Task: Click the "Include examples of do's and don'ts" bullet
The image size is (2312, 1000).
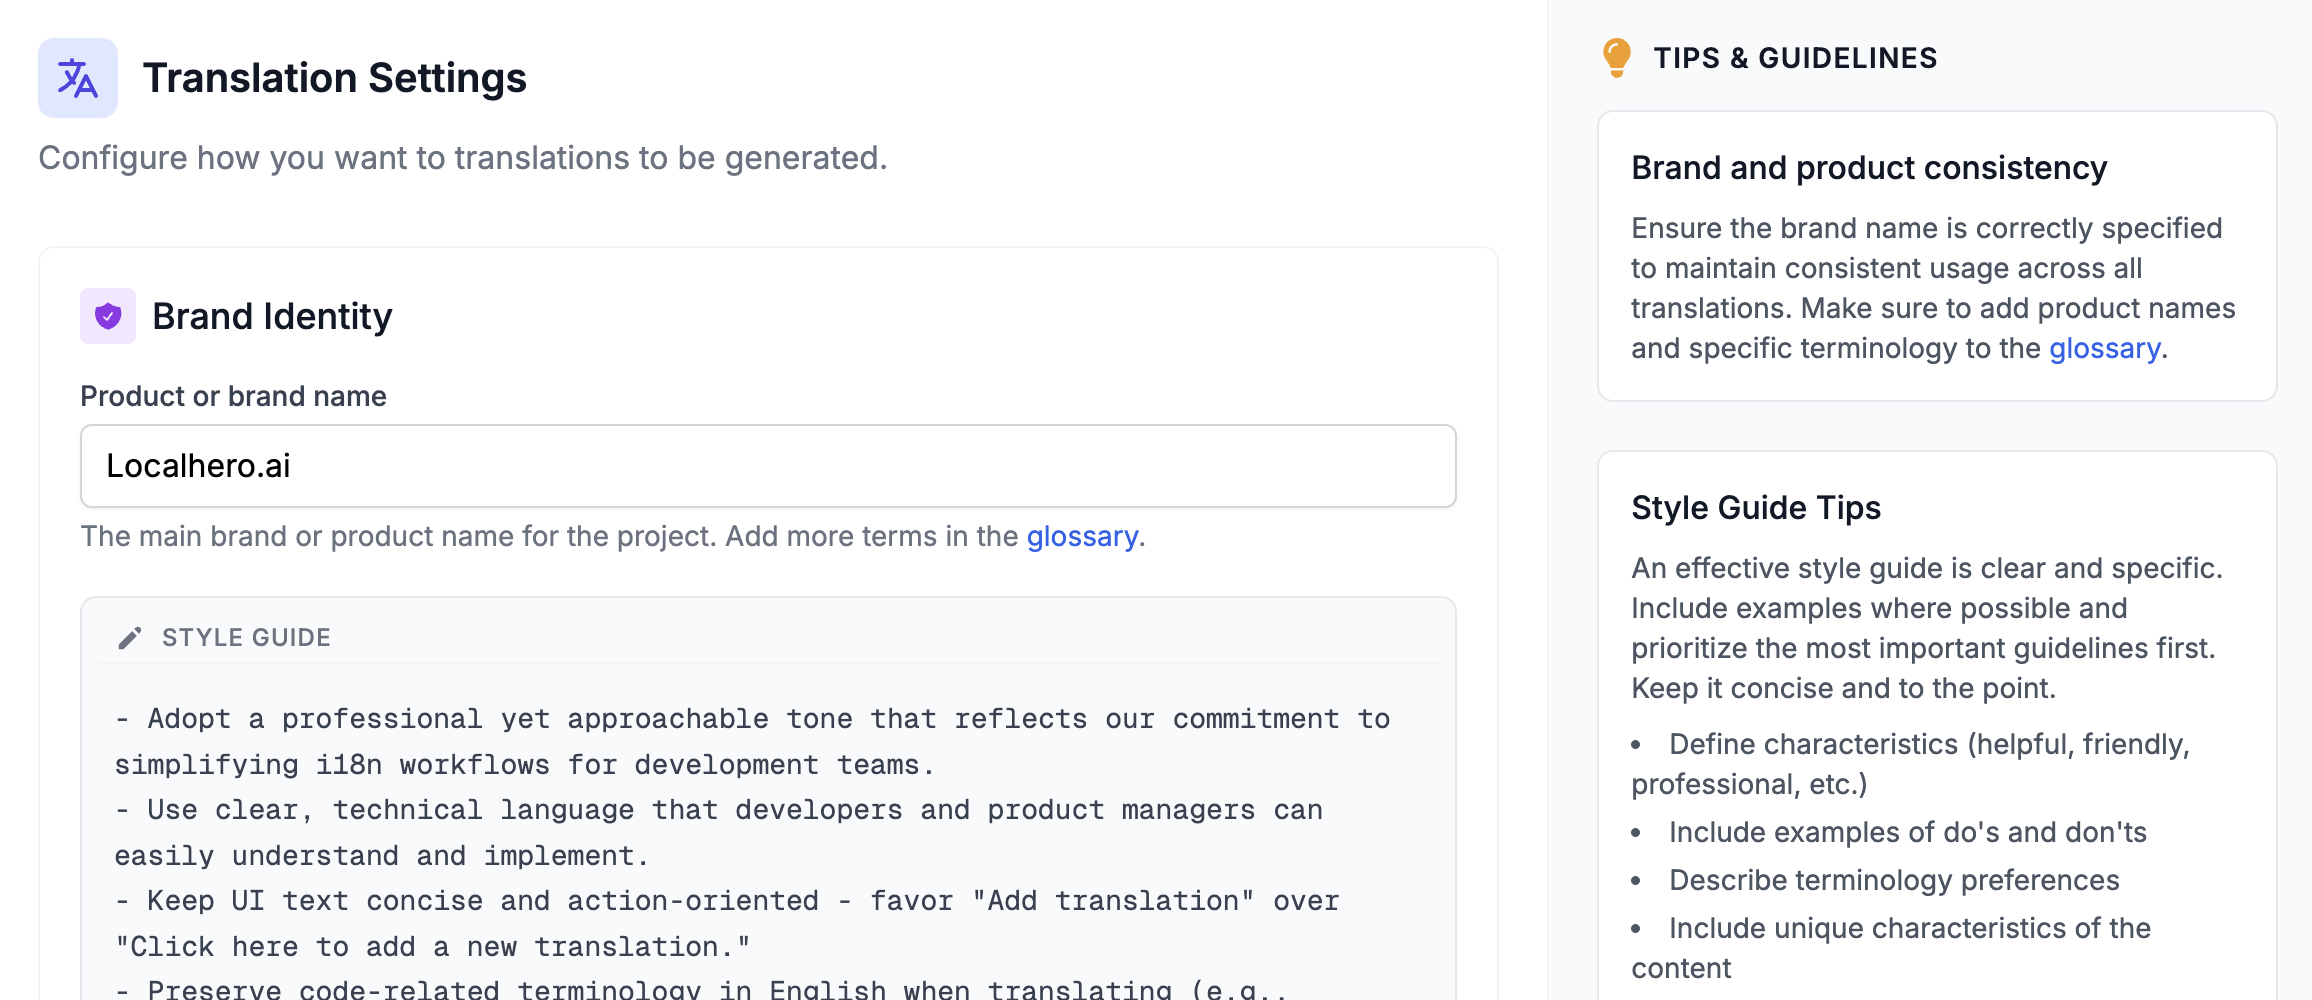Action: [x=1907, y=832]
